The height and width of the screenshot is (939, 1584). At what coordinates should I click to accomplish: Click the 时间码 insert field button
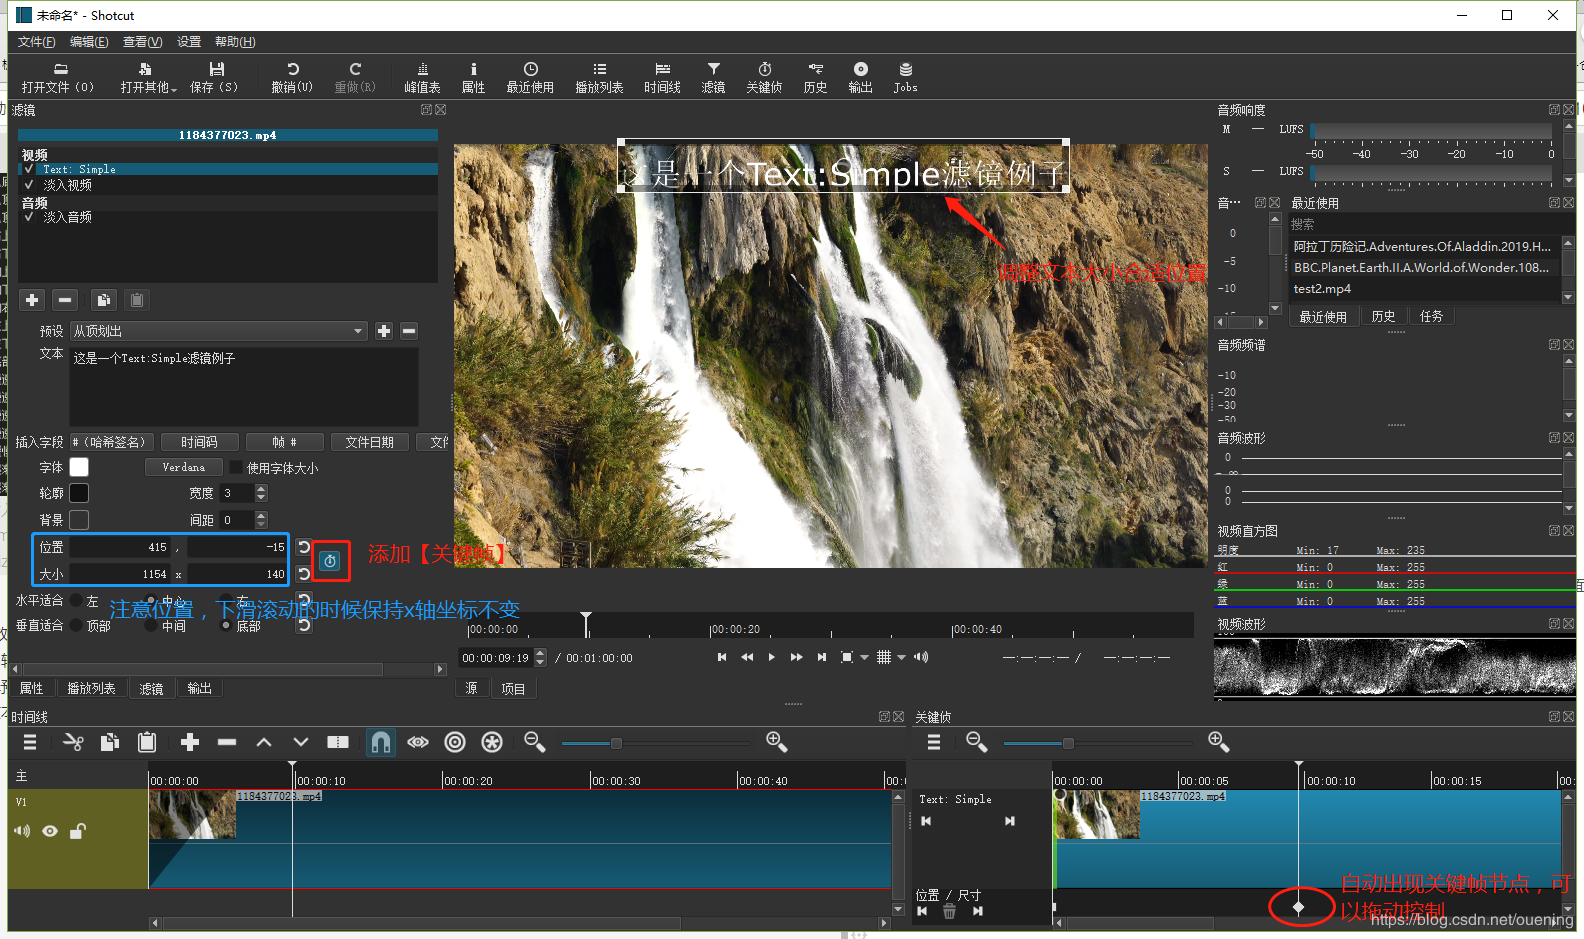[199, 442]
